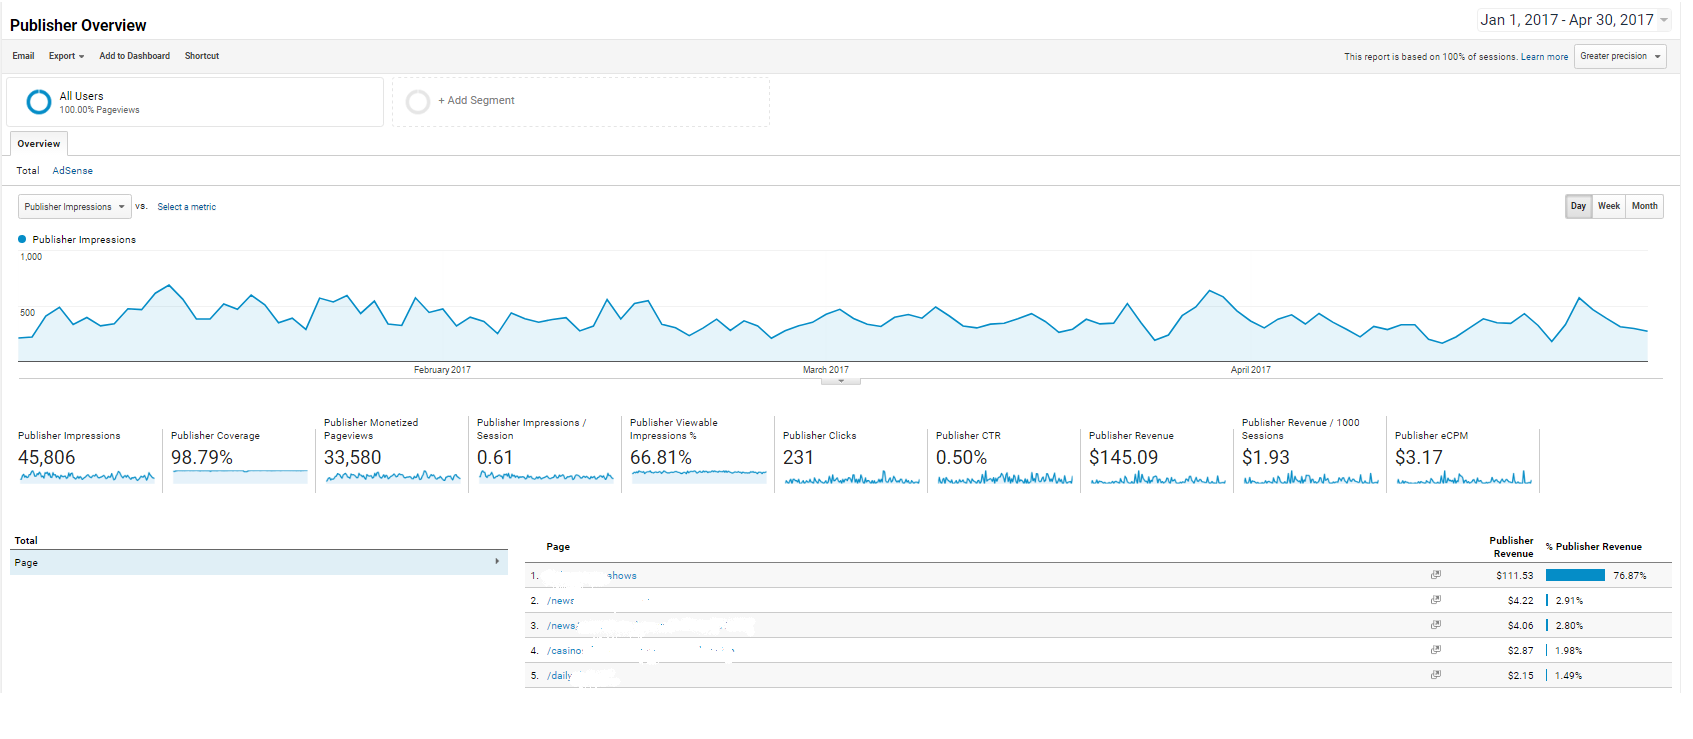Click the 76.87% revenue percentage bar

coord(1574,575)
